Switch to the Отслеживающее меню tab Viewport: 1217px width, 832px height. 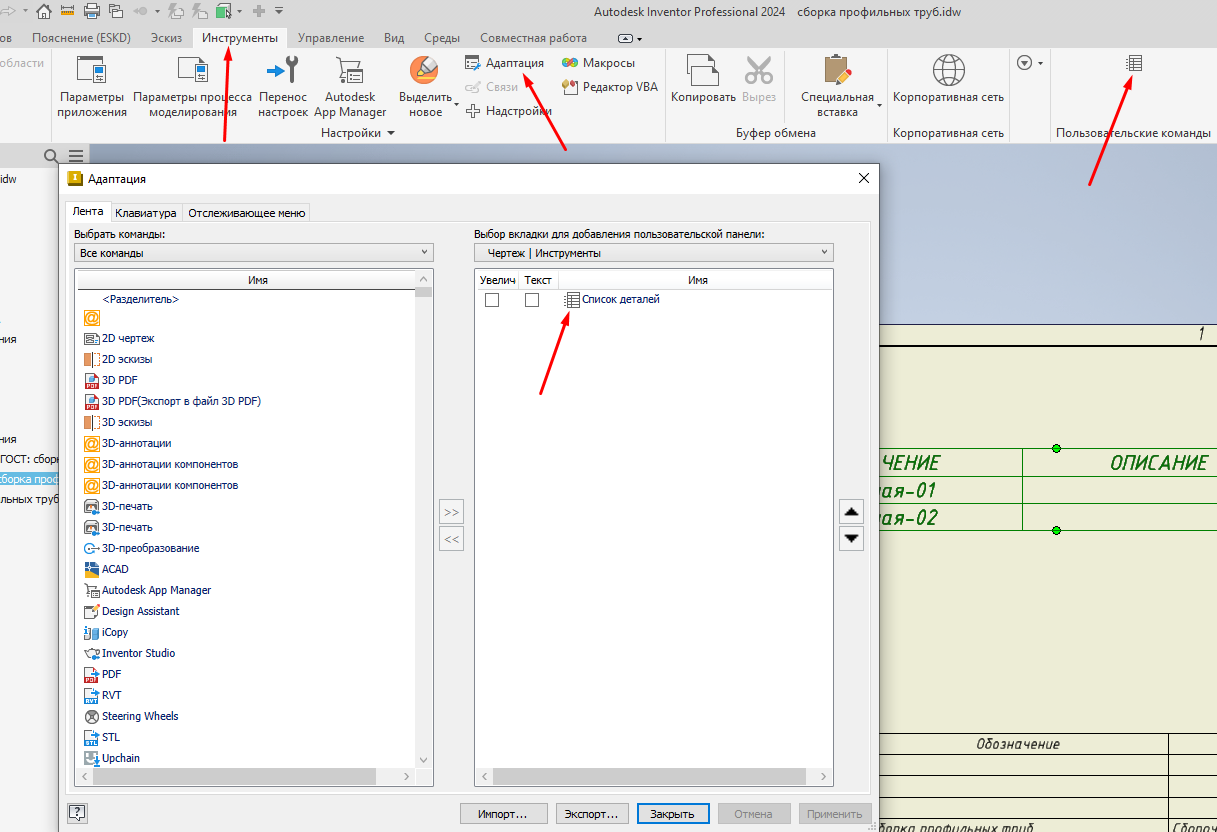tap(246, 213)
